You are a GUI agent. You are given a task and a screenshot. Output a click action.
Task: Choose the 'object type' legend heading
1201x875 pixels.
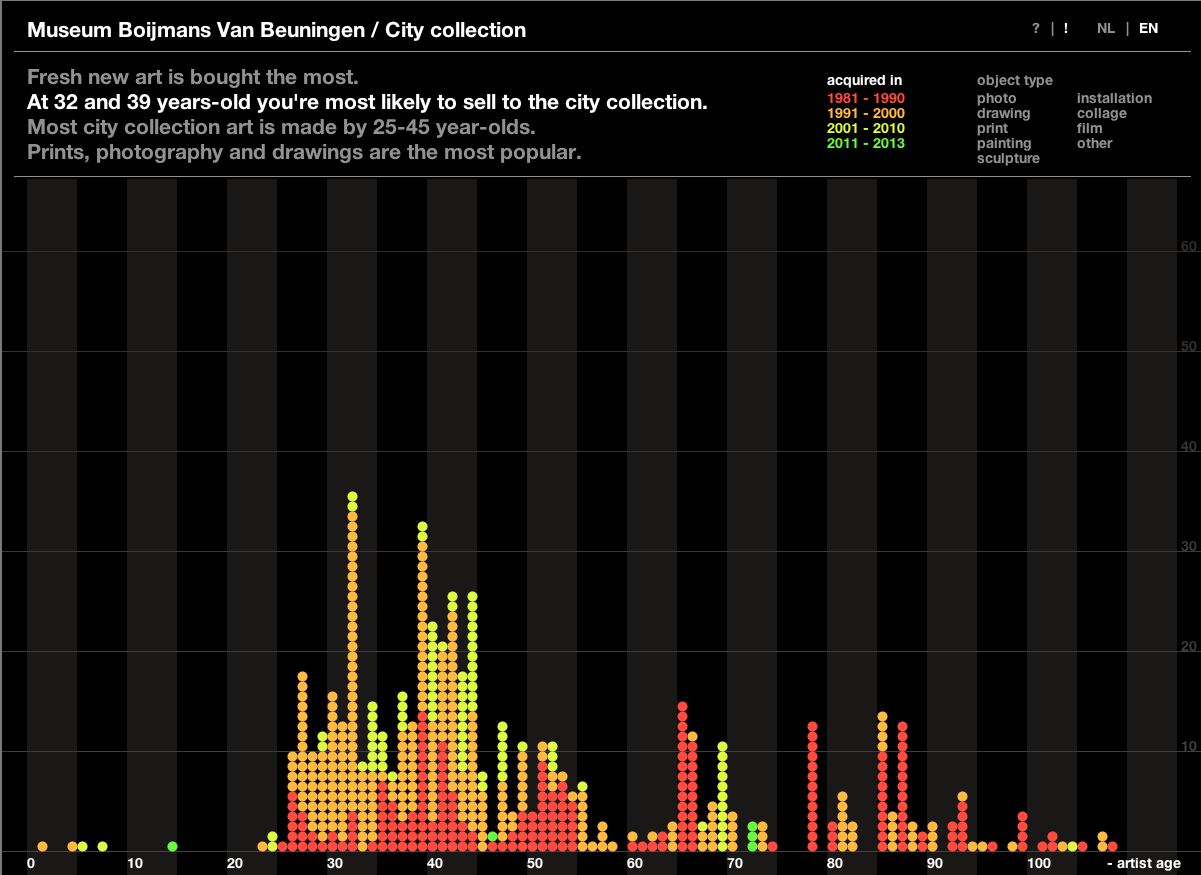click(1014, 81)
